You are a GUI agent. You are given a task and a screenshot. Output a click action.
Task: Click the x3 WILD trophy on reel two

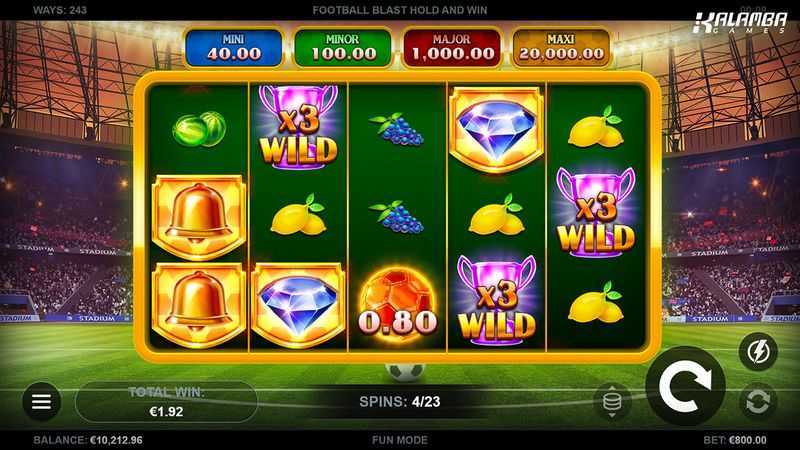(x=298, y=127)
